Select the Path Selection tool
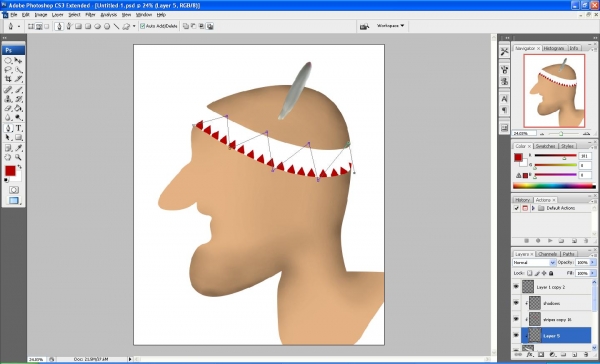Viewport: 600px width, 364px height. coord(8,137)
